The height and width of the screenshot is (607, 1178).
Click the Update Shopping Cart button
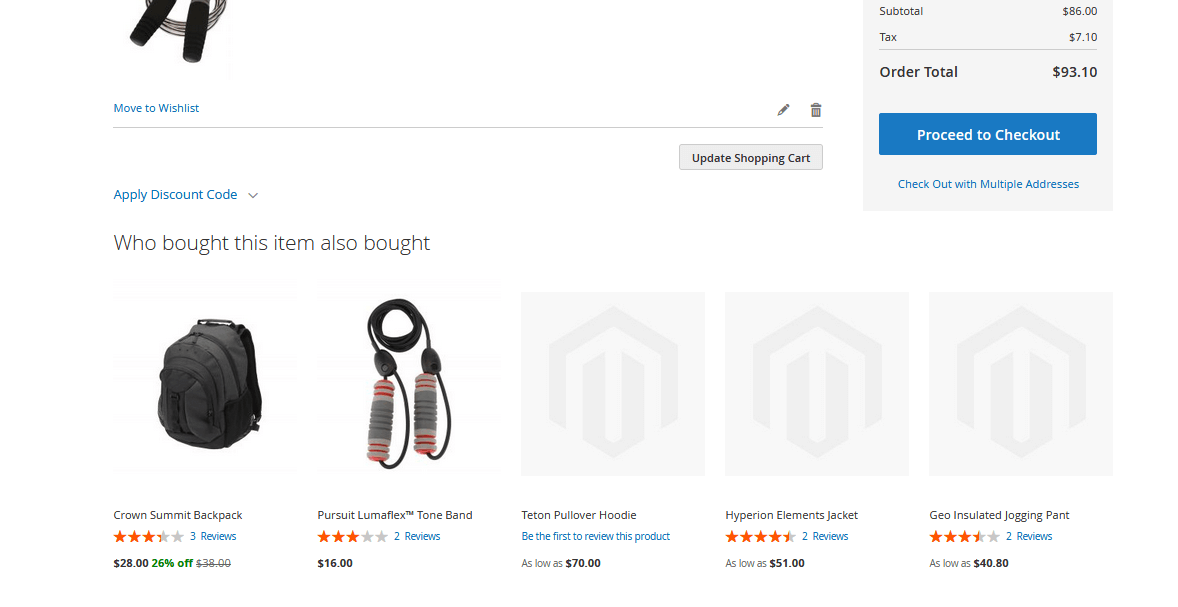click(x=750, y=158)
